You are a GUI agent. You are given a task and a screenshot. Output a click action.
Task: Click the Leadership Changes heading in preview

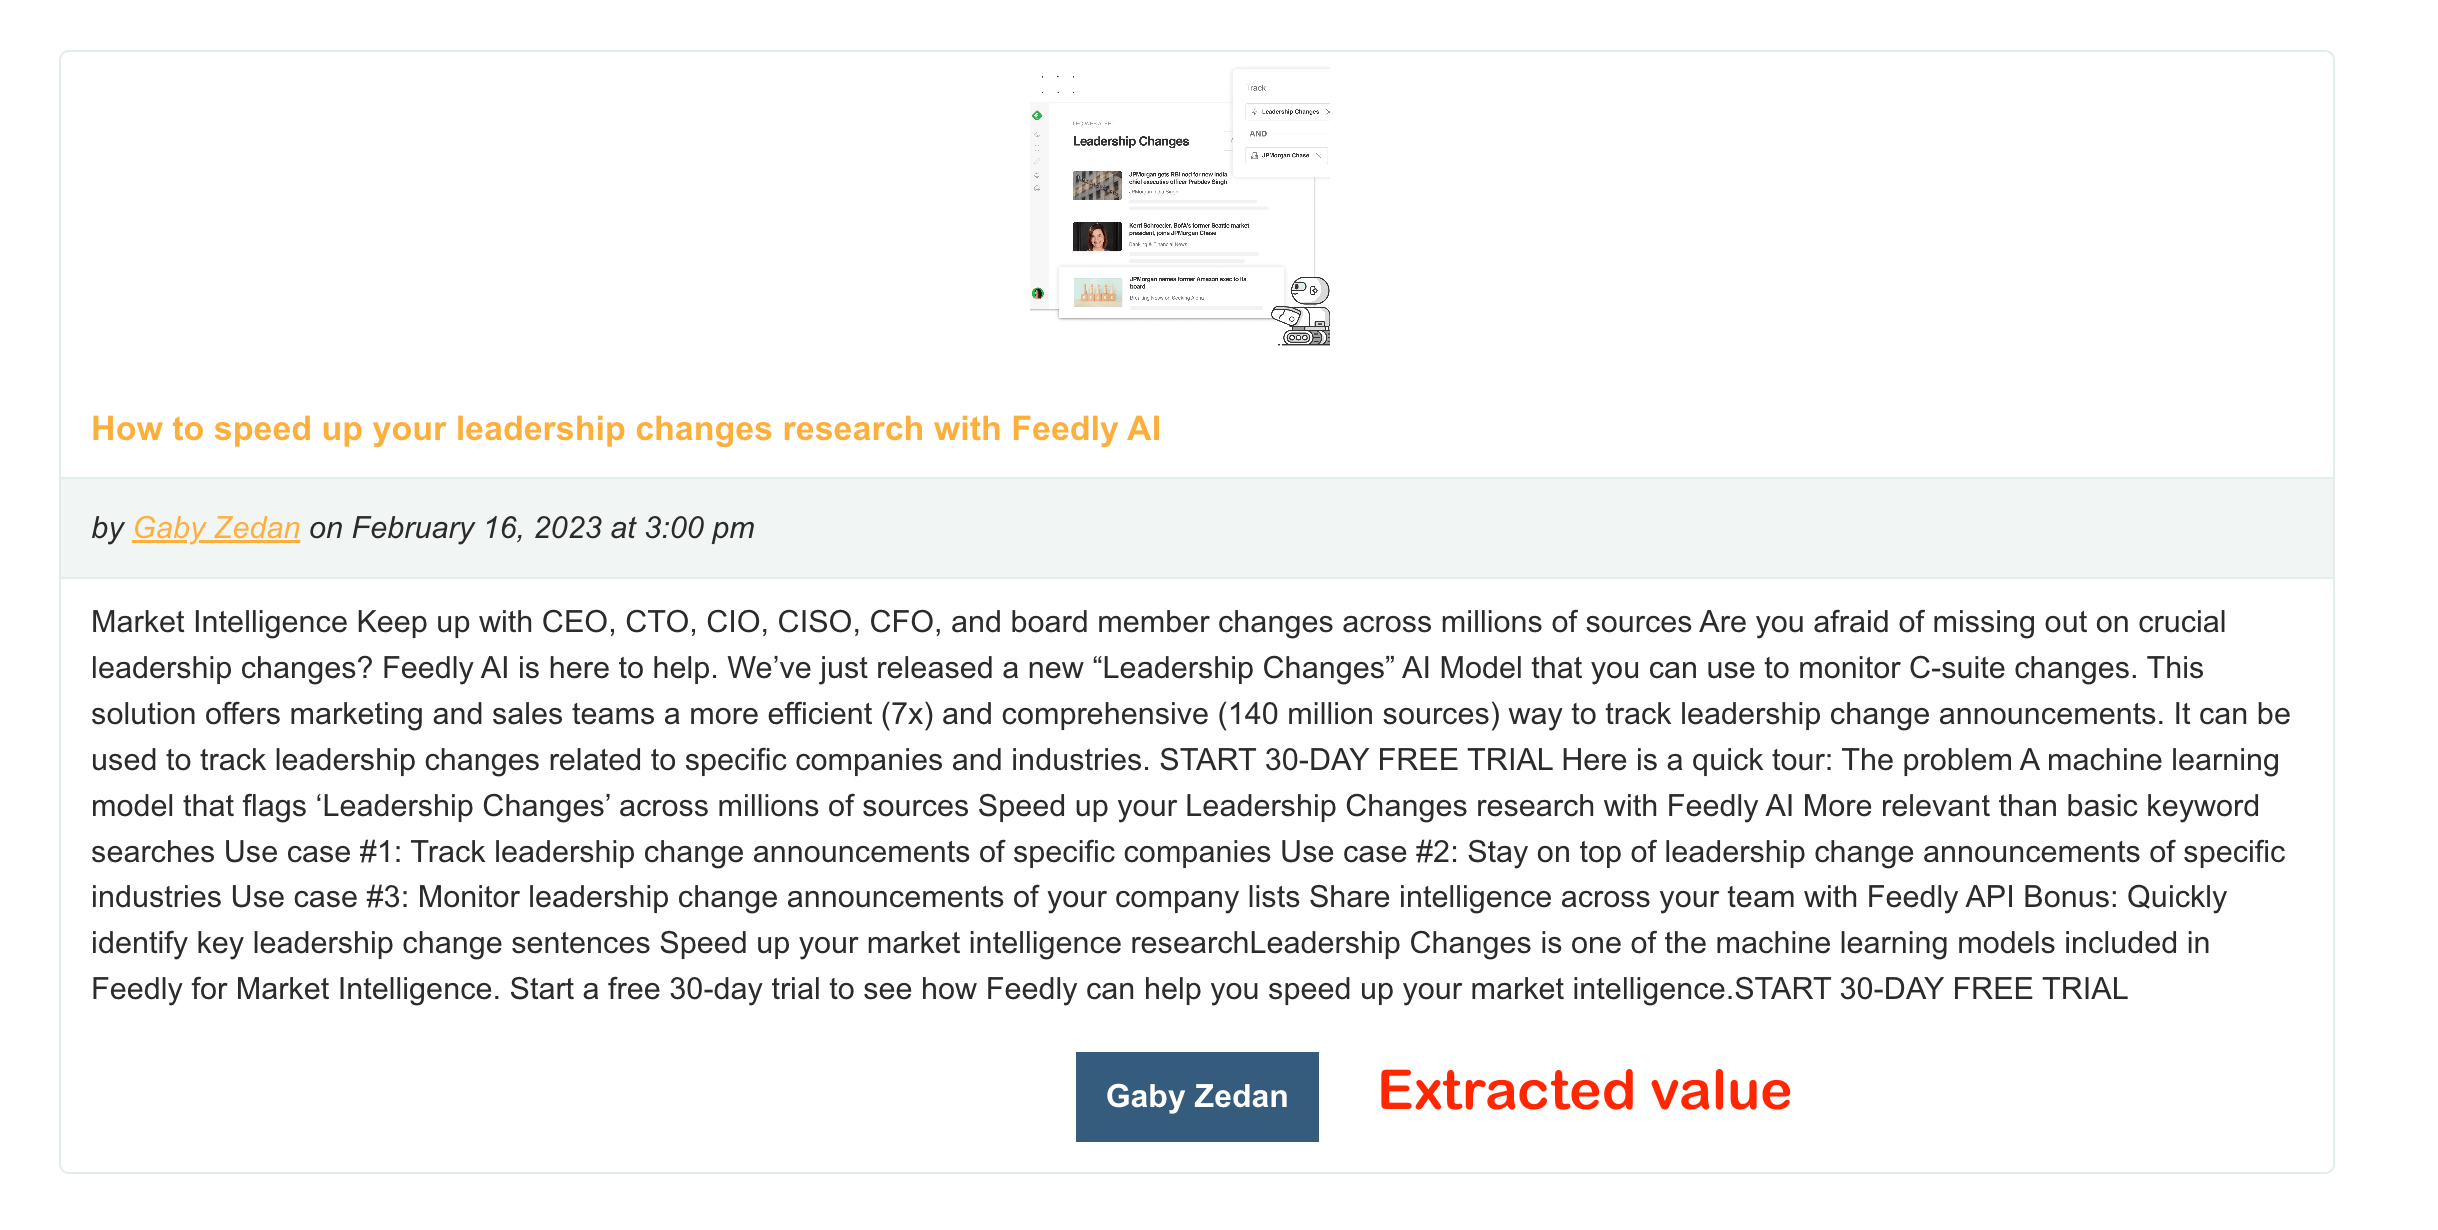coord(1131,141)
